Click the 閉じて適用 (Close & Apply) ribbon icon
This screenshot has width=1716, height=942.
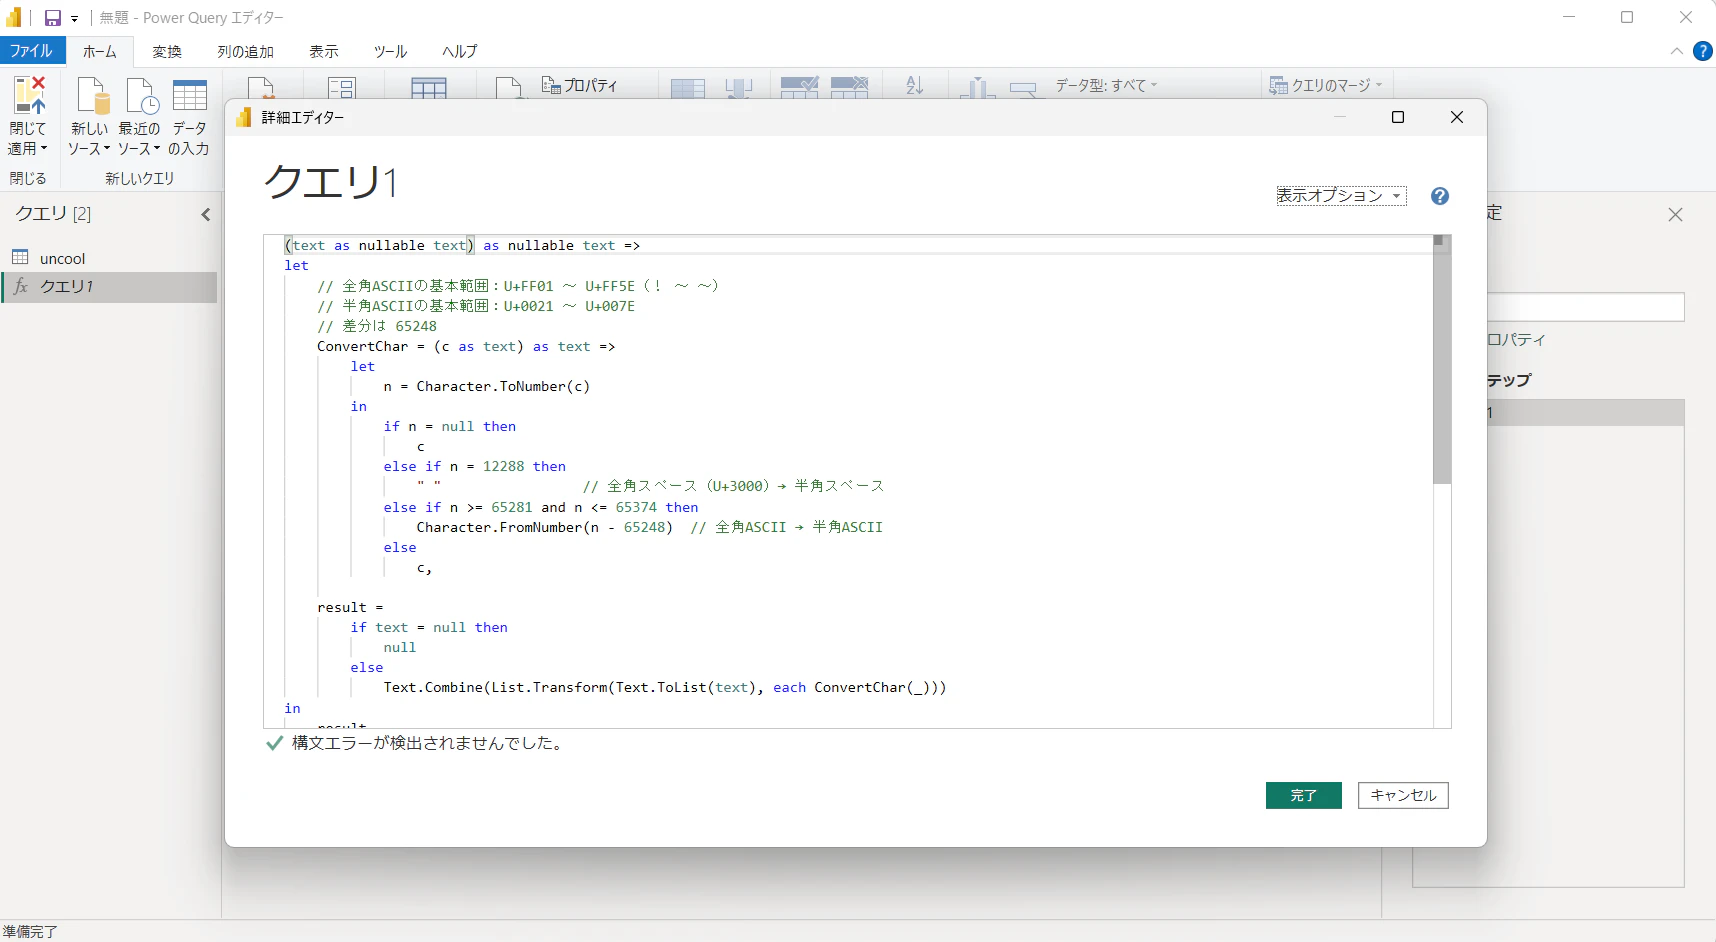coord(29,96)
